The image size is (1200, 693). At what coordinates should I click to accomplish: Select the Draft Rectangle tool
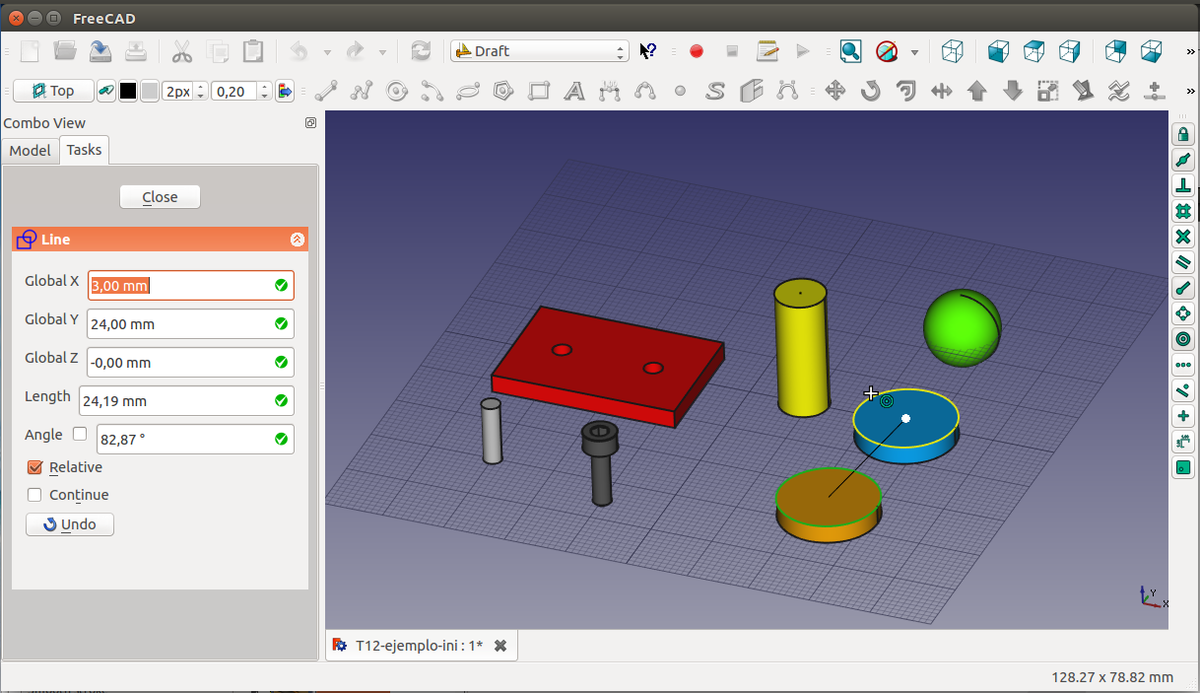point(539,91)
